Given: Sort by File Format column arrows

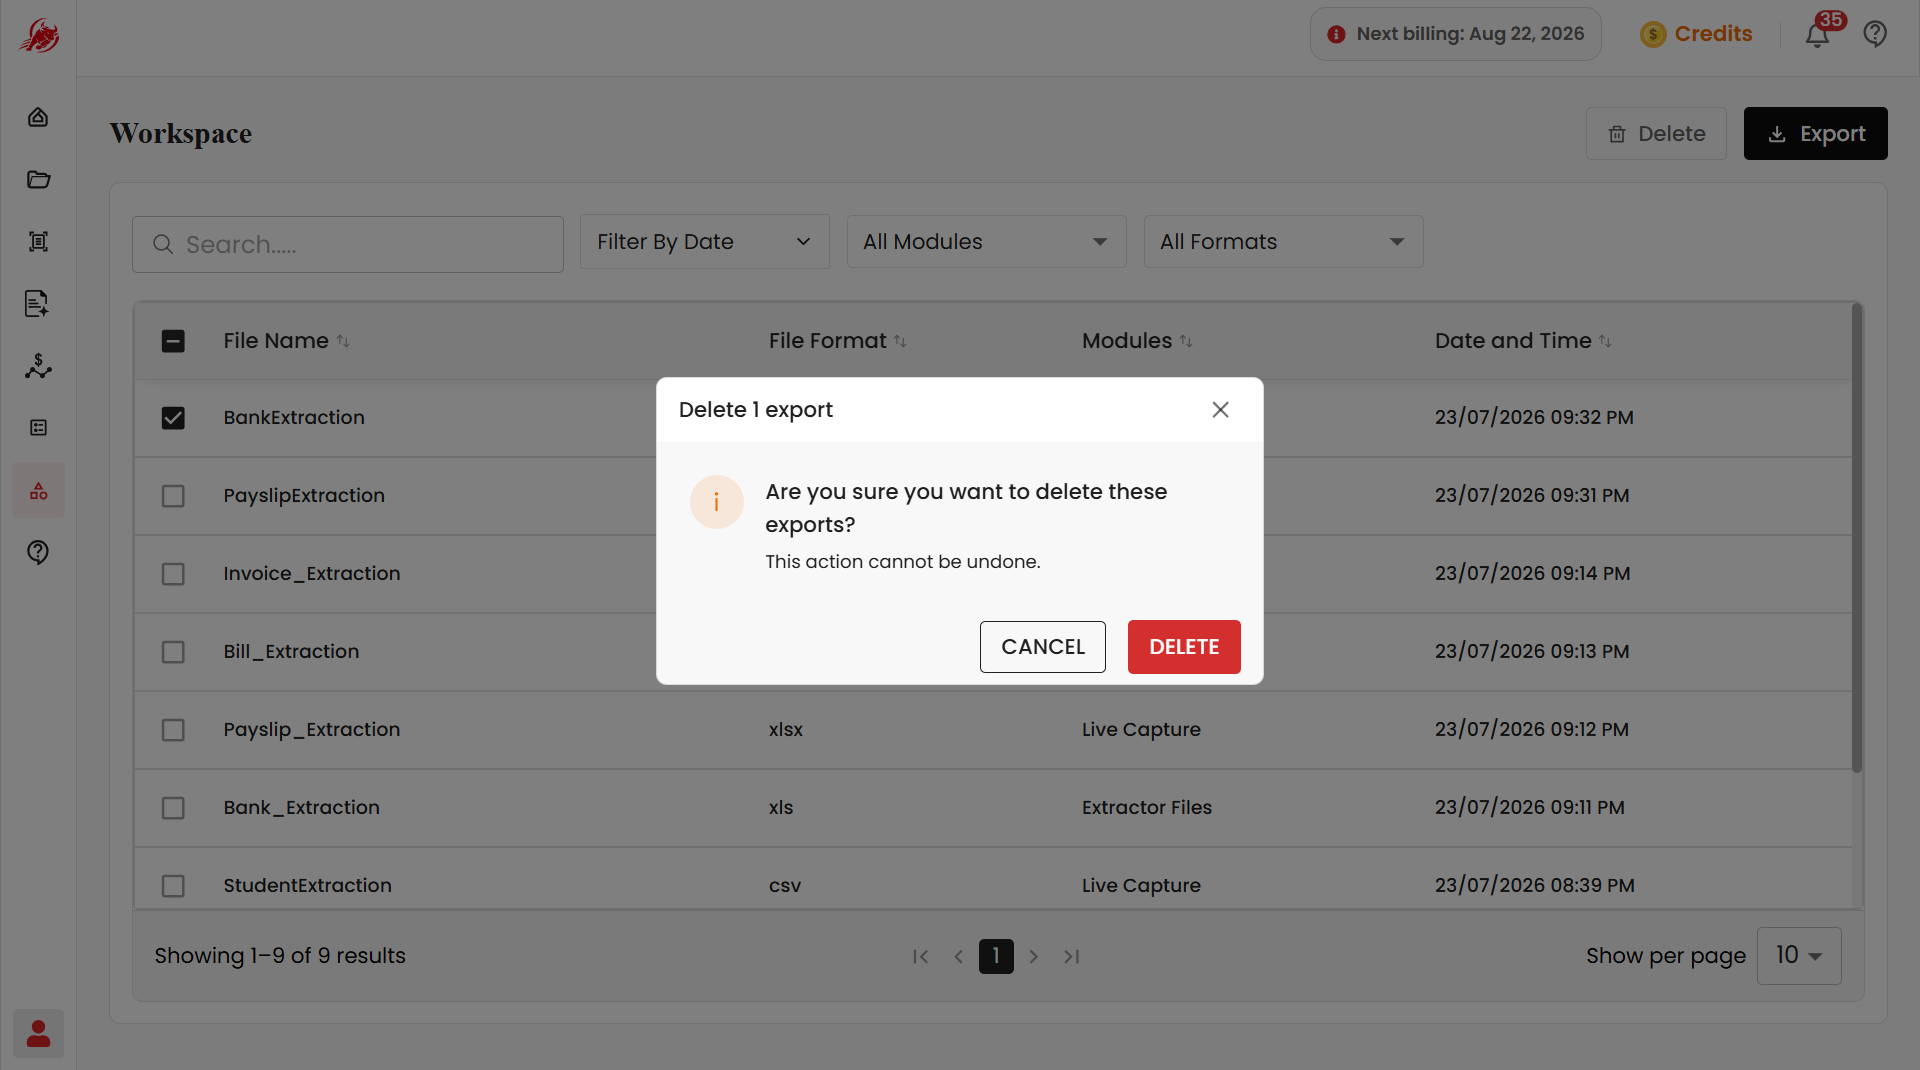Looking at the screenshot, I should point(900,341).
